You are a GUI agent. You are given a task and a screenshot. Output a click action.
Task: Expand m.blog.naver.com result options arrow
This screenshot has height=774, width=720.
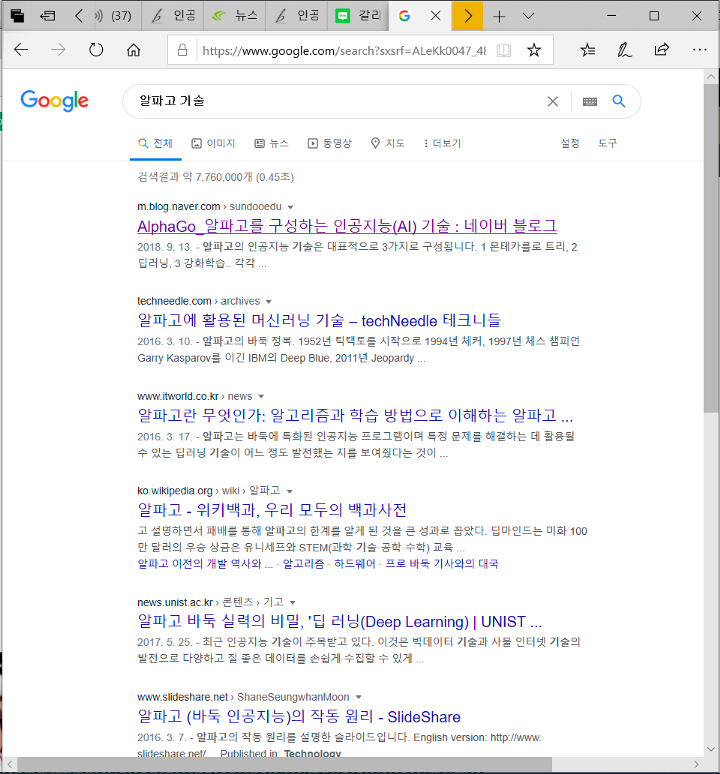coord(290,207)
